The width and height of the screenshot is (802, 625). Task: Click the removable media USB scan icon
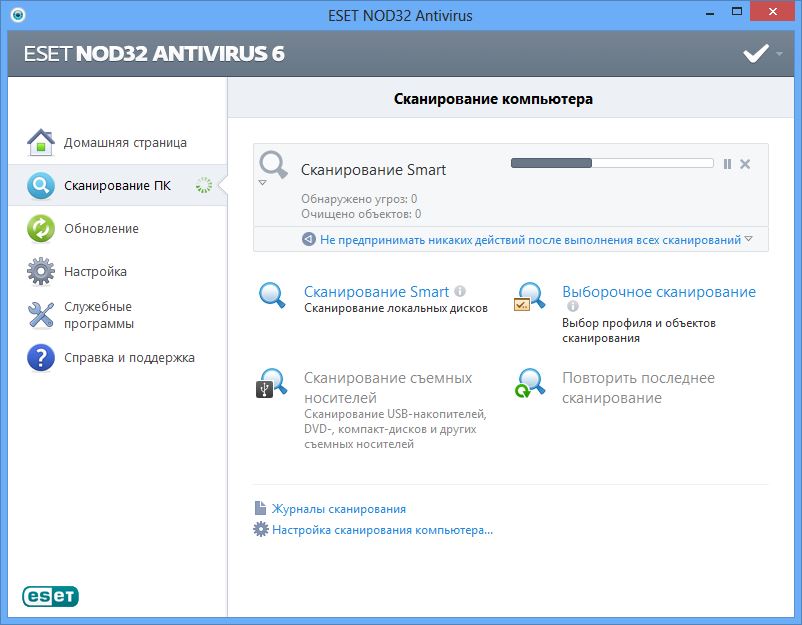coord(271,383)
